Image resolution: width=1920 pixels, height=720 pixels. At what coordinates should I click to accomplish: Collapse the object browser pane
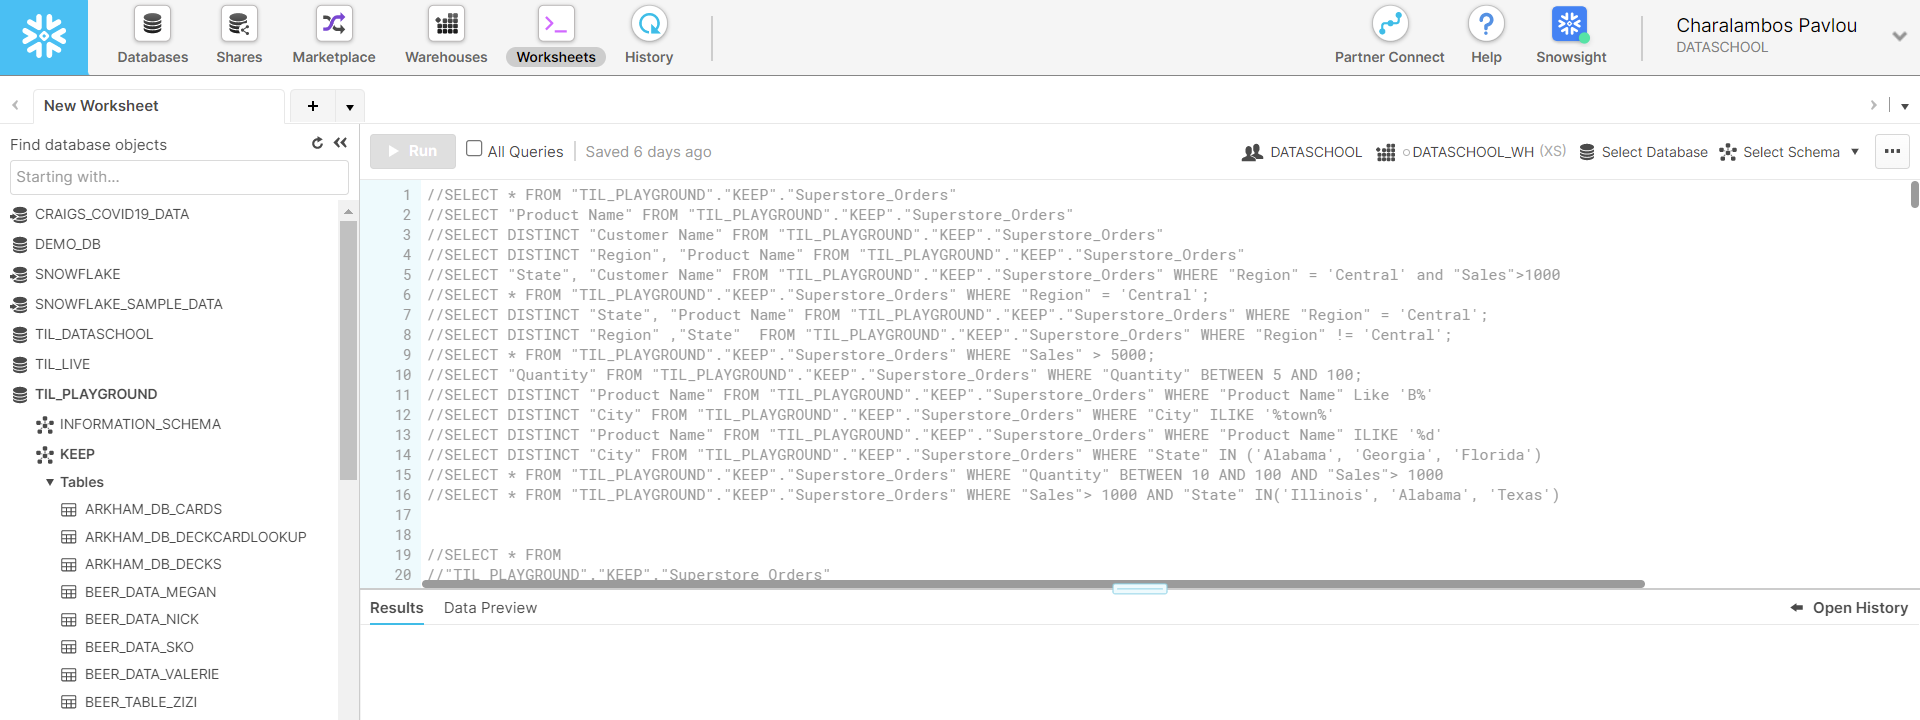click(x=341, y=143)
